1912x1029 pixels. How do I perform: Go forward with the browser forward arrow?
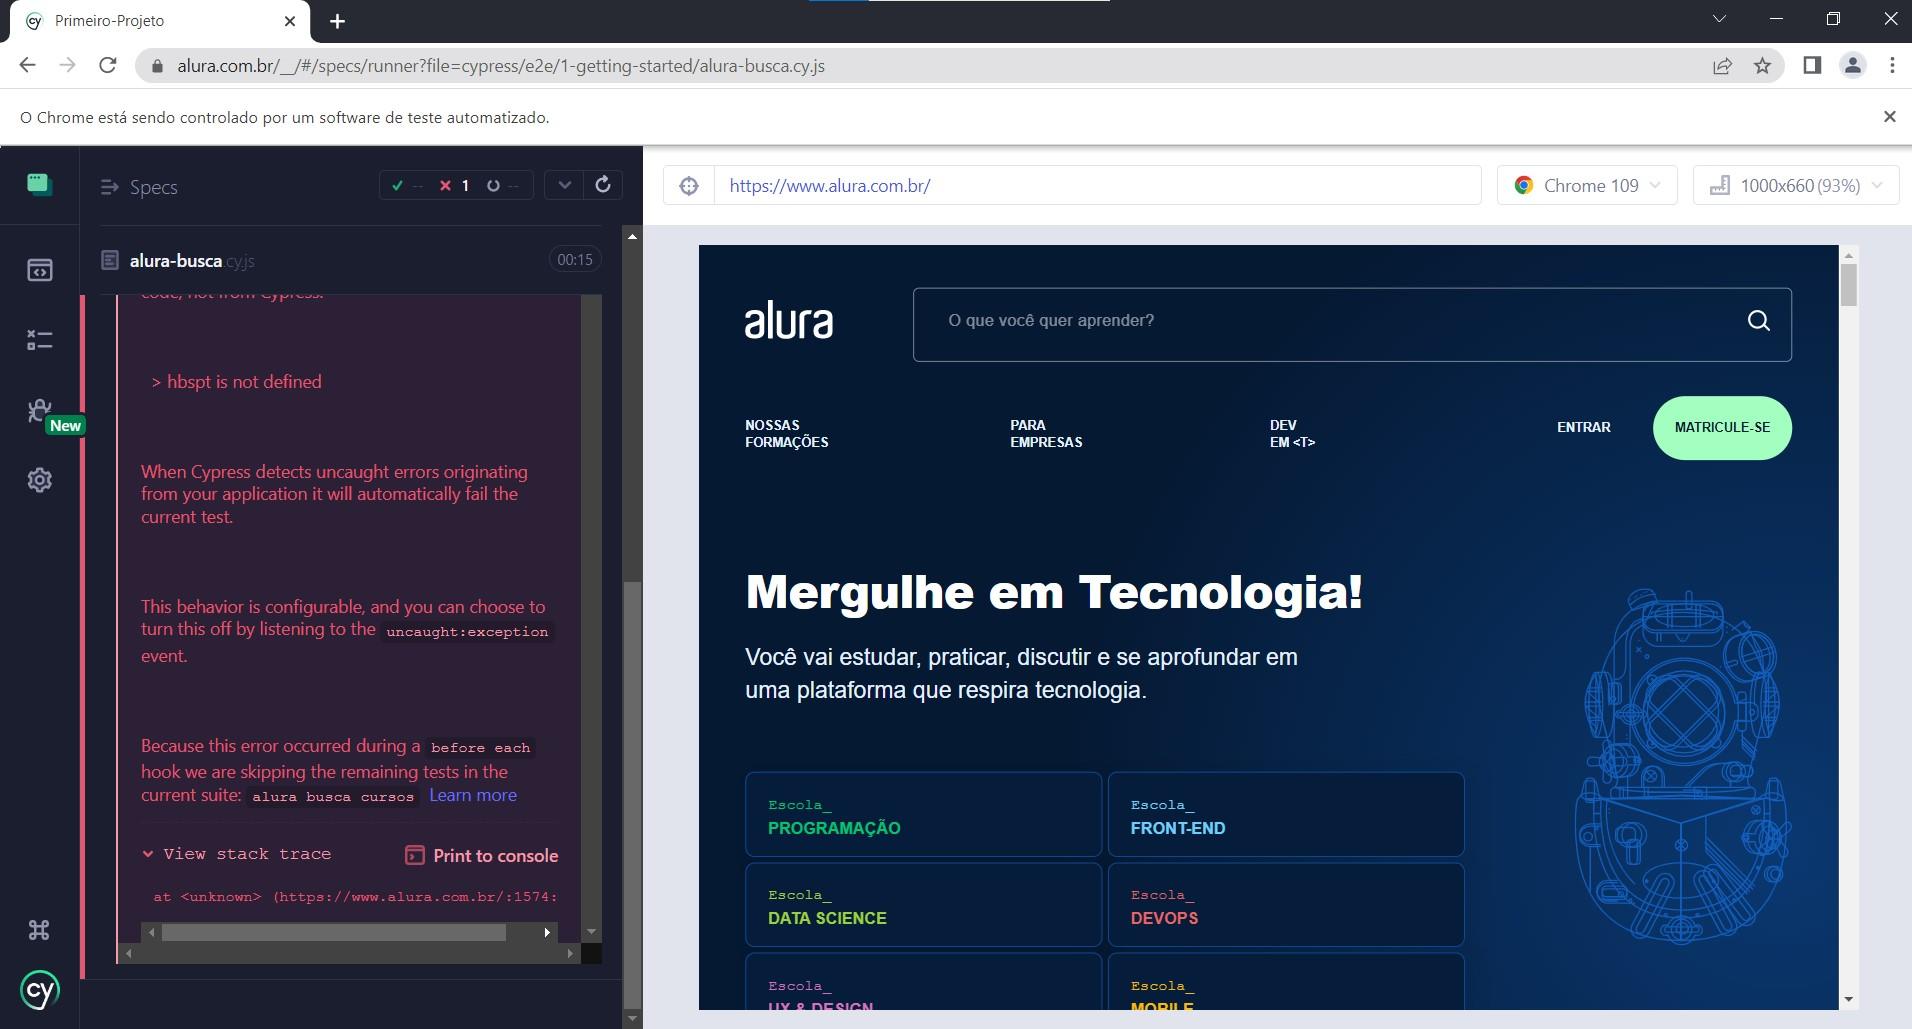coord(67,65)
